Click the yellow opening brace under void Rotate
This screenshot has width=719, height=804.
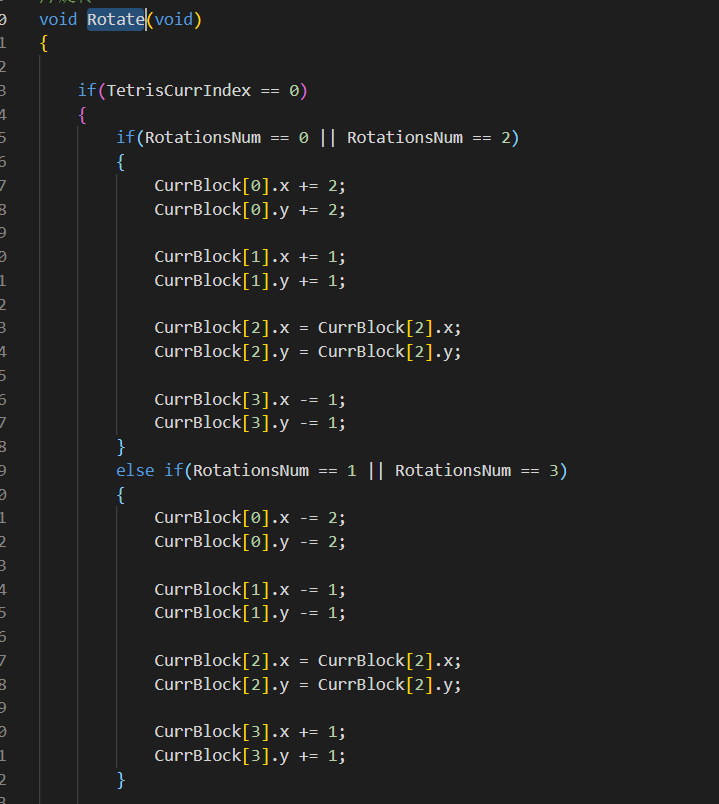(x=44, y=44)
